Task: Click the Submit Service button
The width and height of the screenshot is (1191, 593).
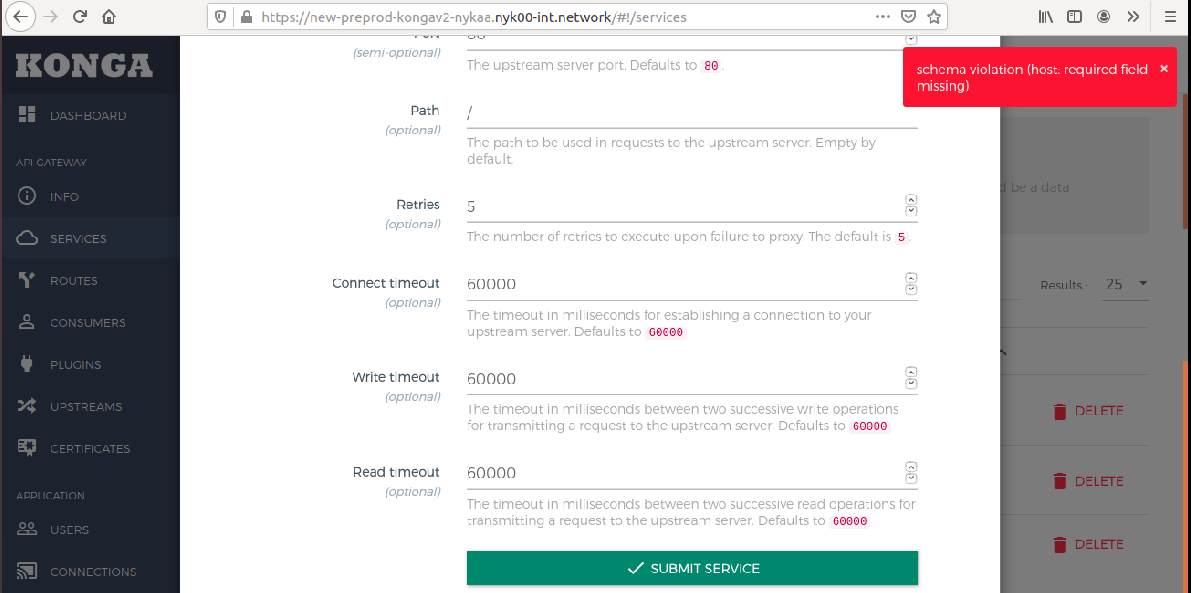Action: pos(692,567)
